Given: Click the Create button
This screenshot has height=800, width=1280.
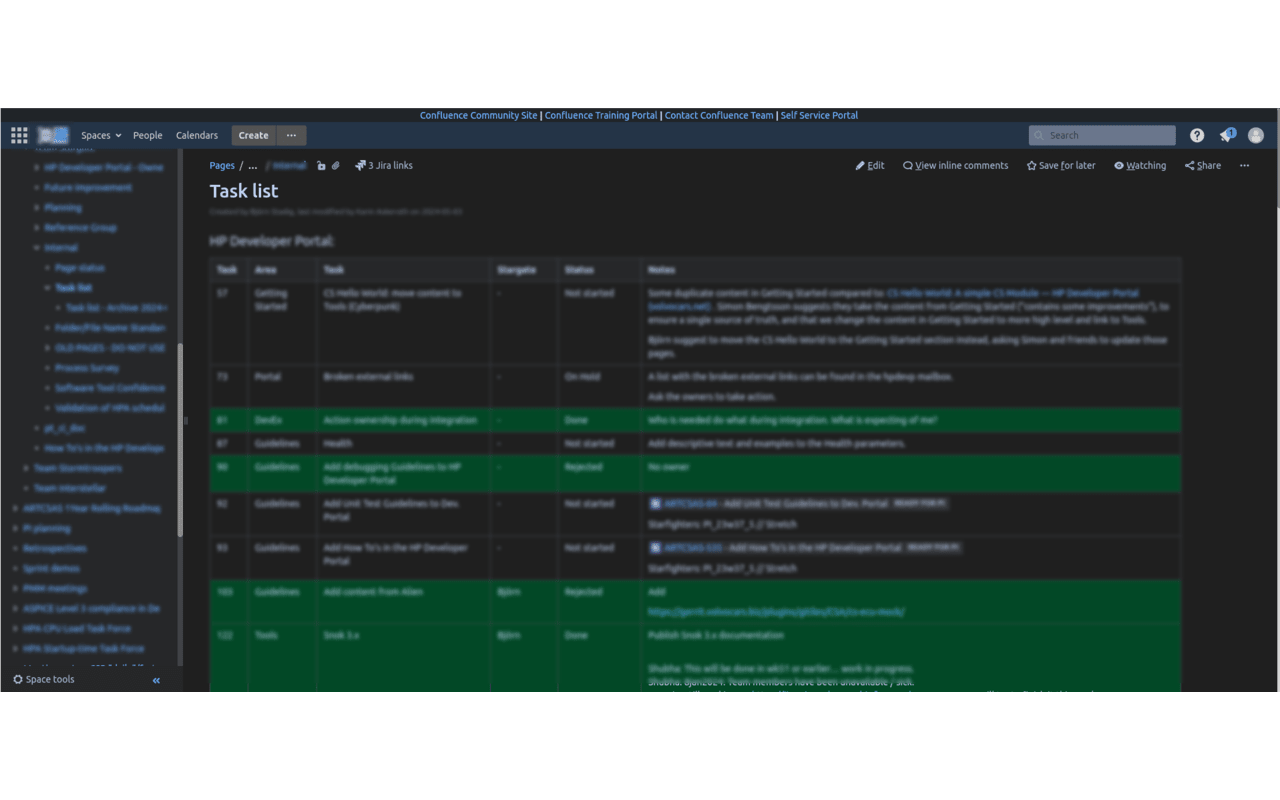Looking at the screenshot, I should (253, 135).
